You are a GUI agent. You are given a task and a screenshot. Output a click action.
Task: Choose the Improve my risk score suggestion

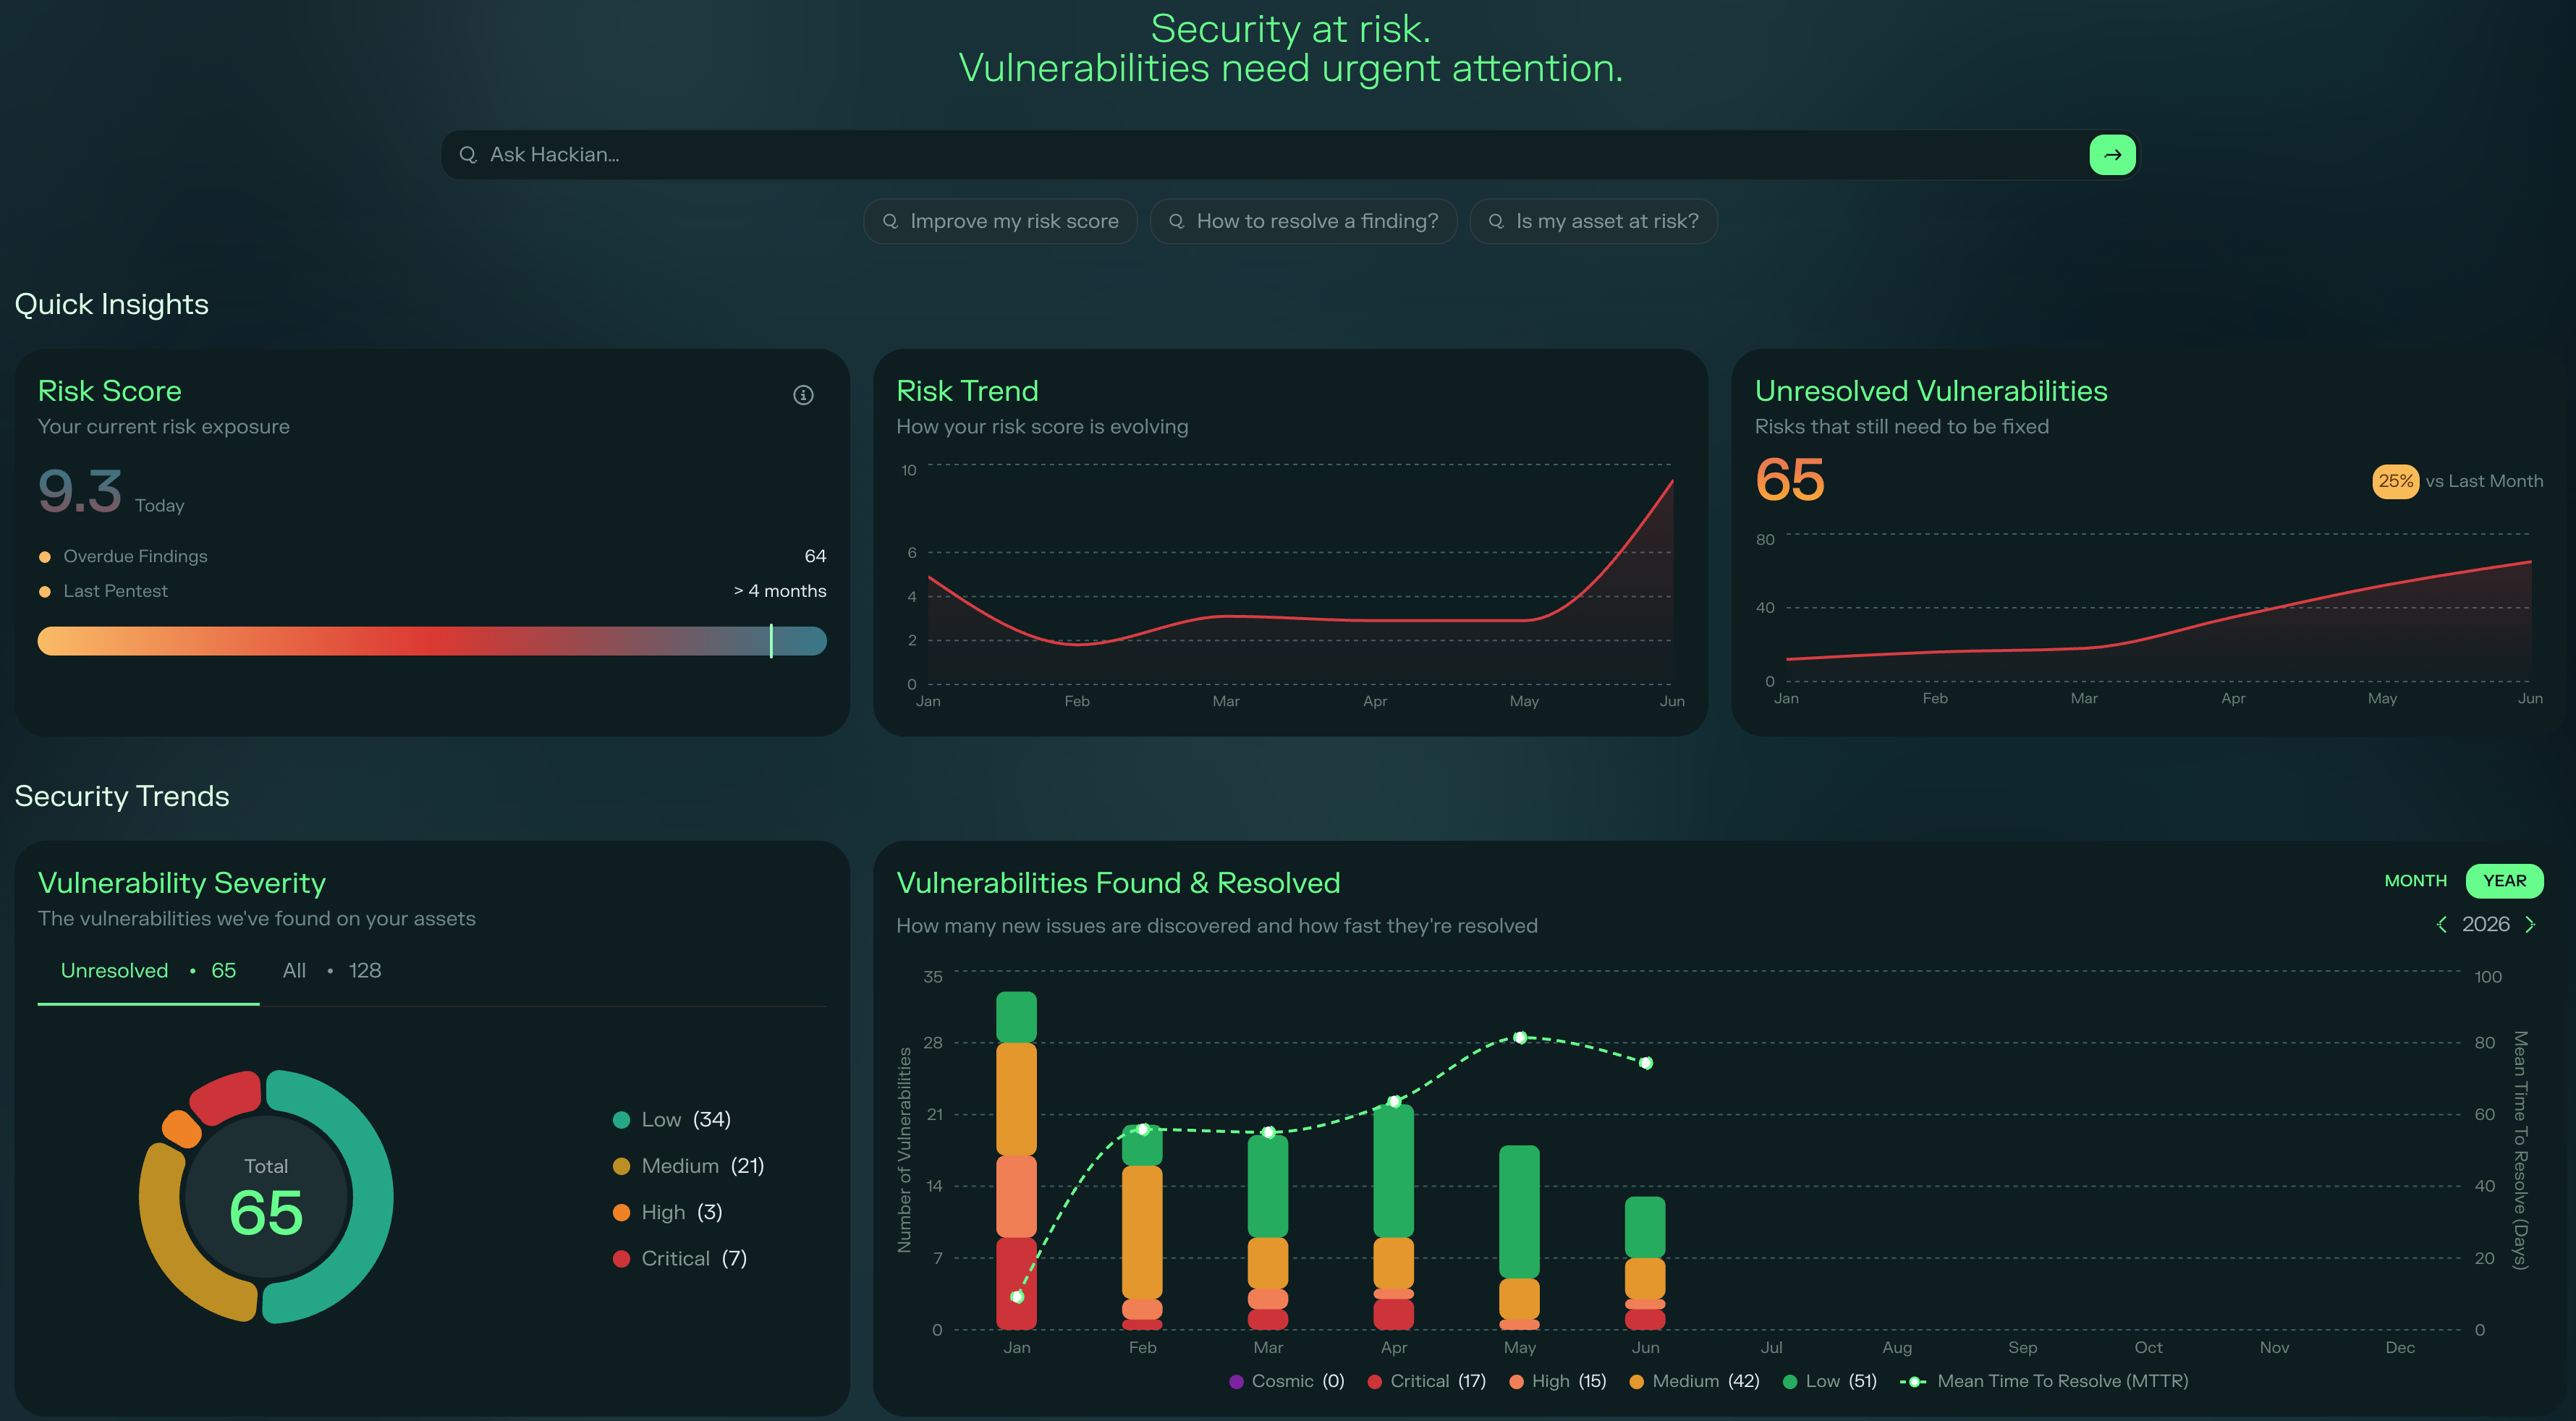1000,221
